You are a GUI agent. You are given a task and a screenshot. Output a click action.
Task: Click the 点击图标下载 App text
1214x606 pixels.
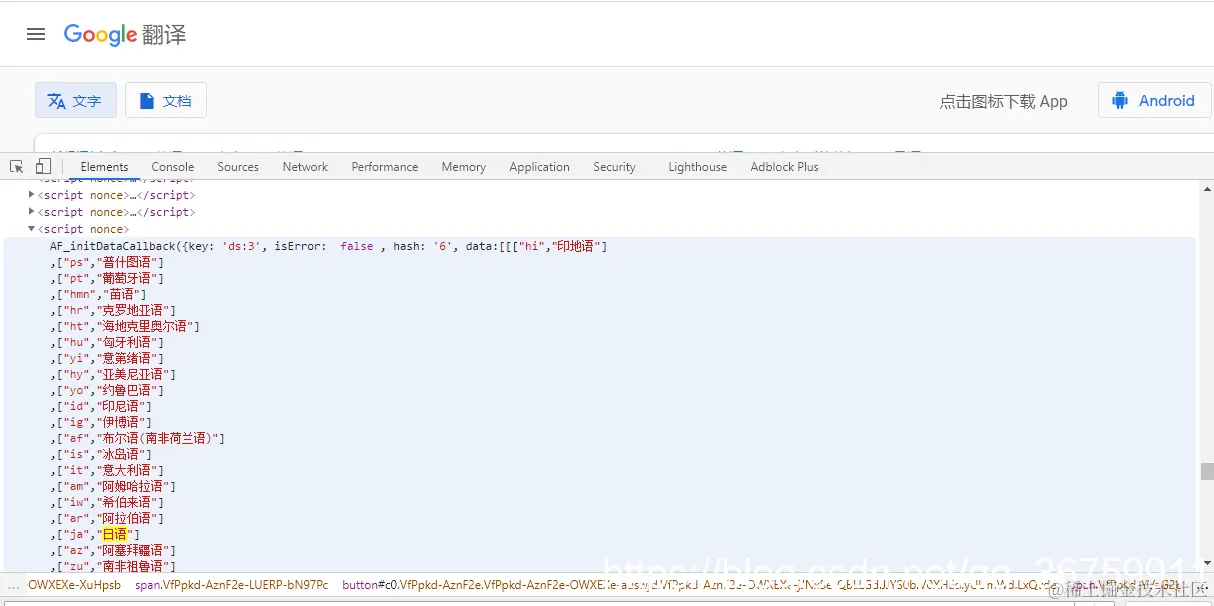[1003, 101]
